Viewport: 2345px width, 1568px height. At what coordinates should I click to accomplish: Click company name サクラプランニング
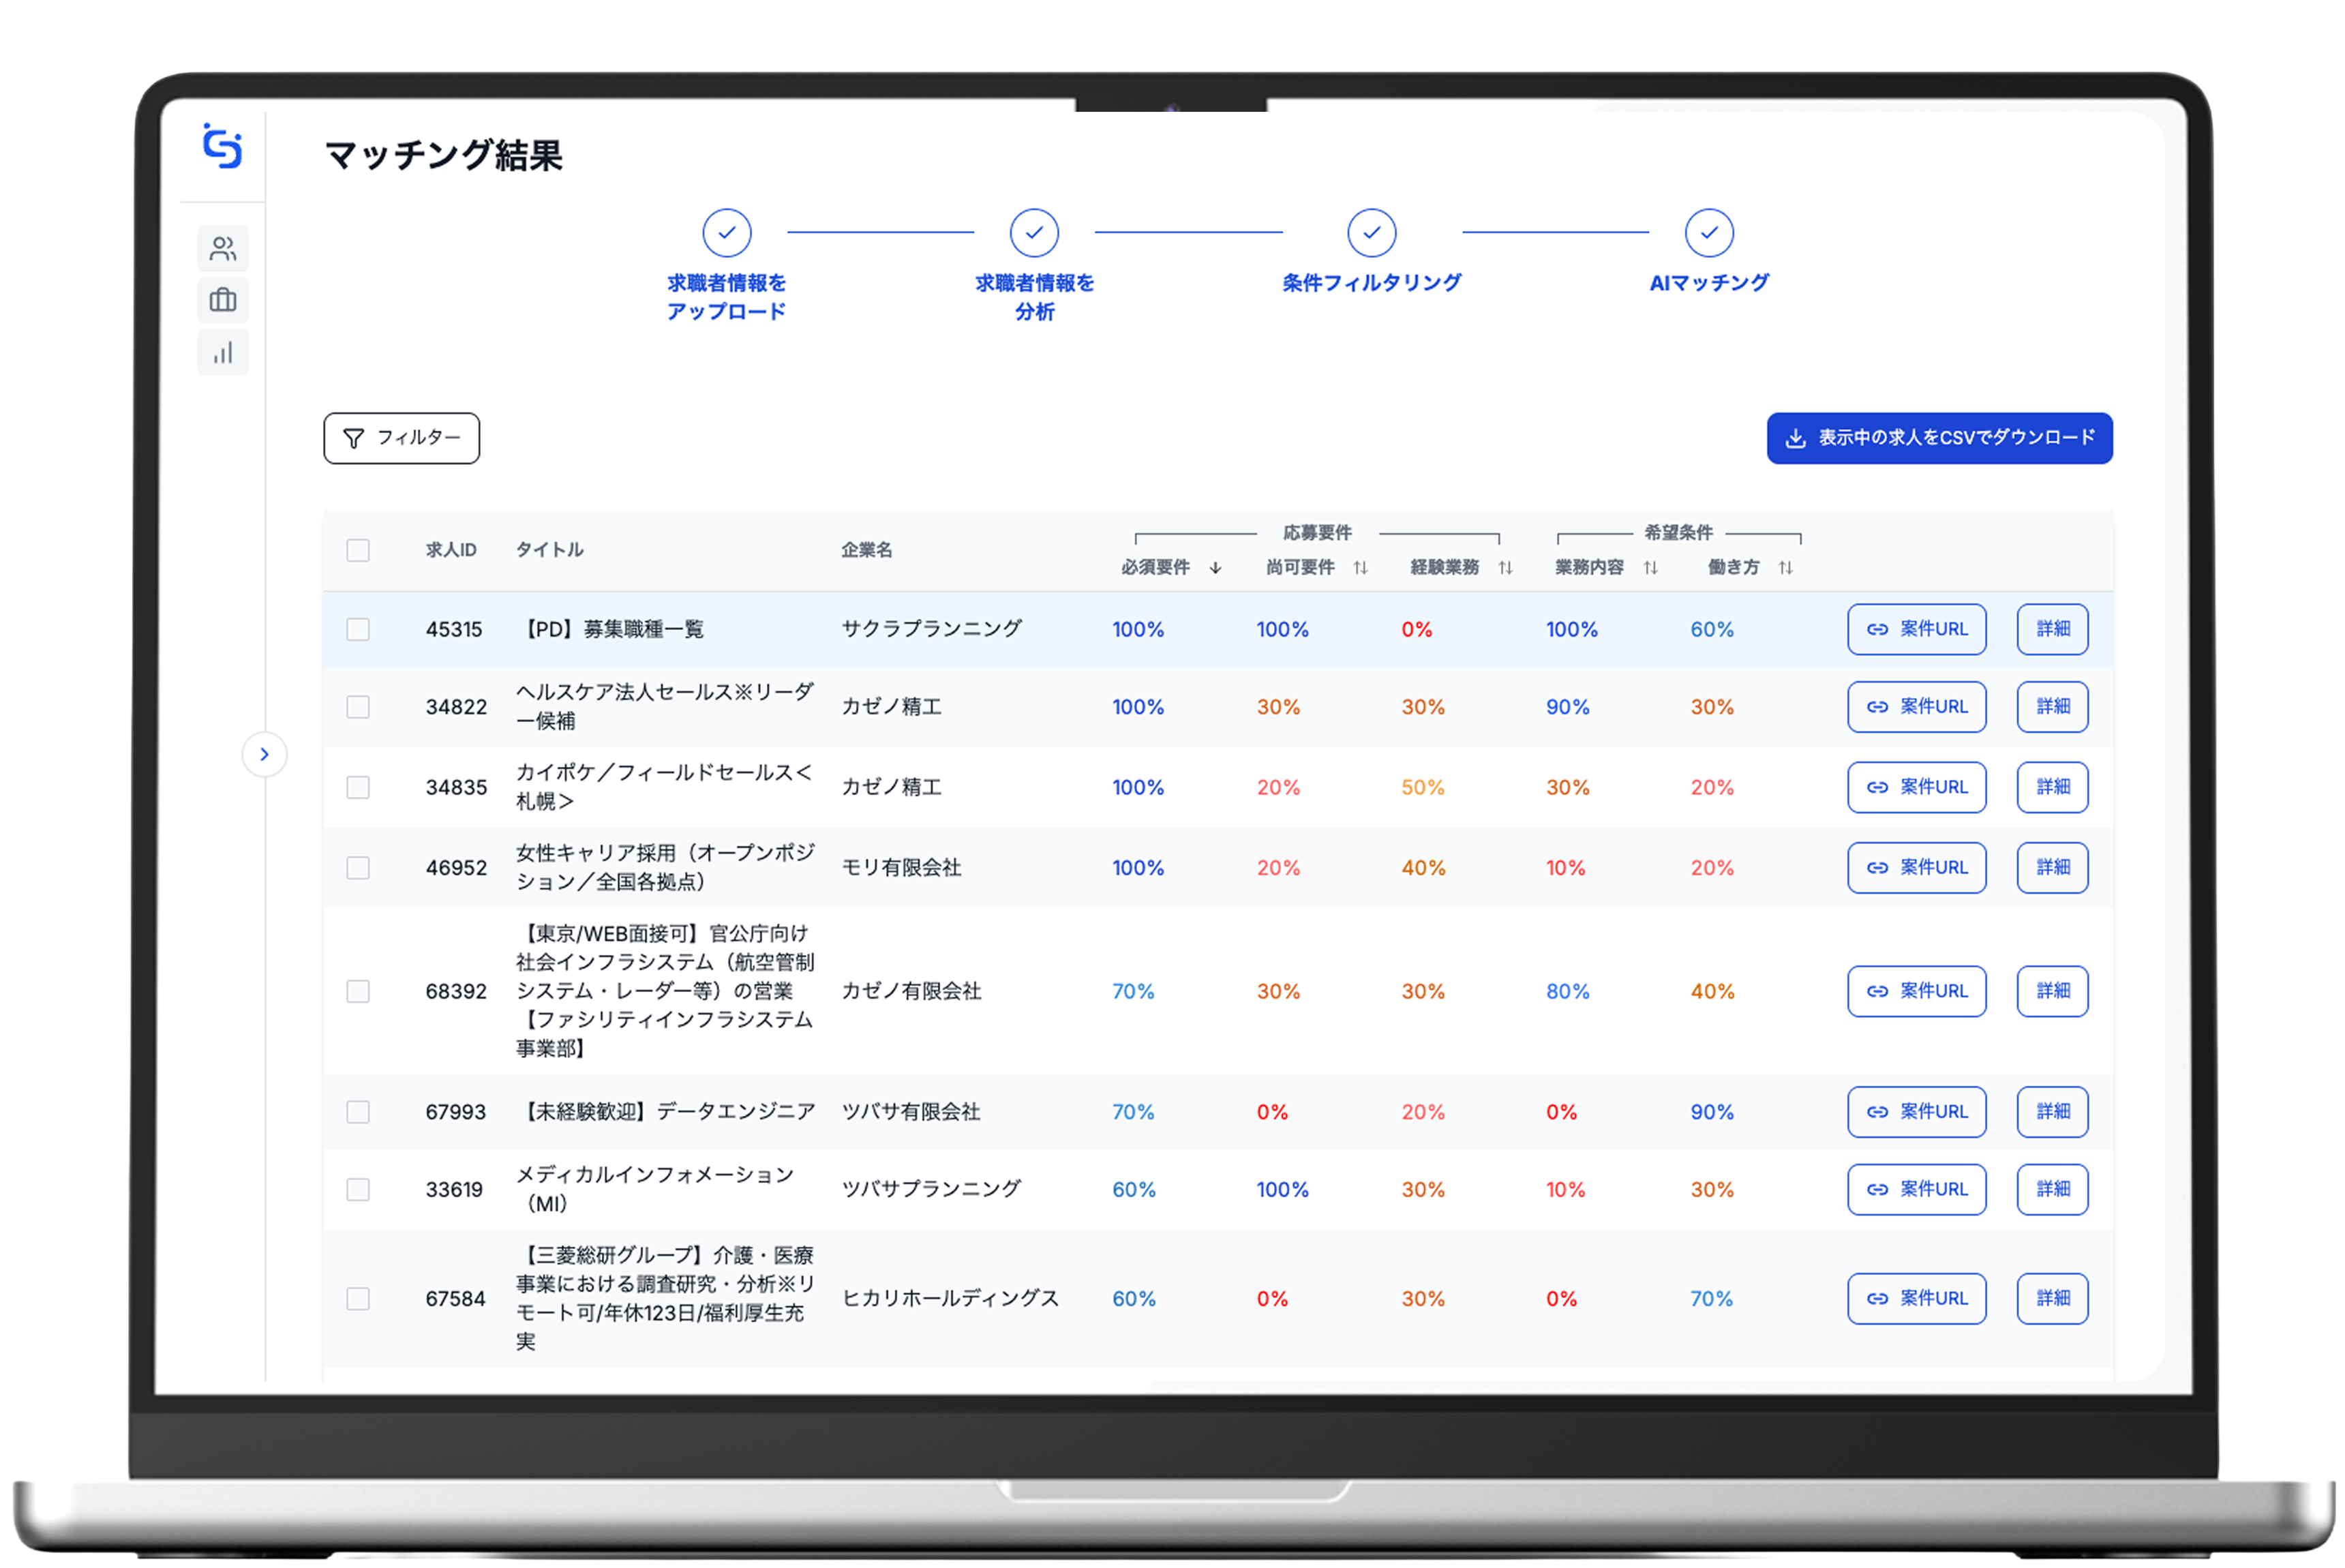tap(931, 629)
